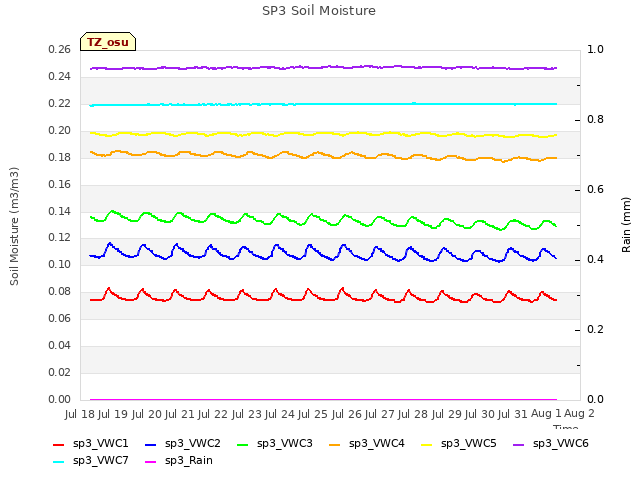
Task: Click the 0.14 left axis tick label
Action: coord(60,211)
